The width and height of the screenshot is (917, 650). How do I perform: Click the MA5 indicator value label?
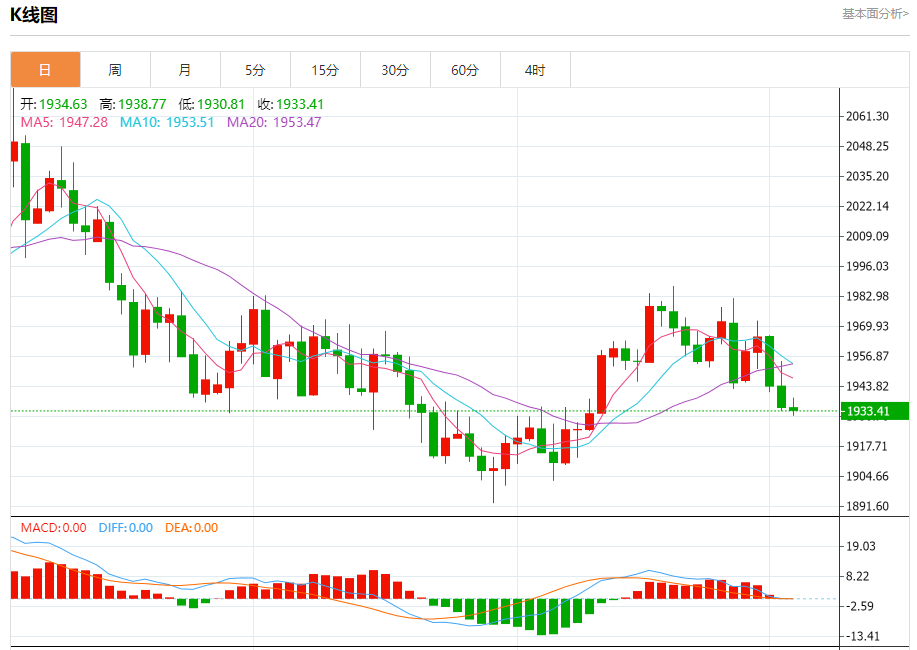(x=64, y=122)
